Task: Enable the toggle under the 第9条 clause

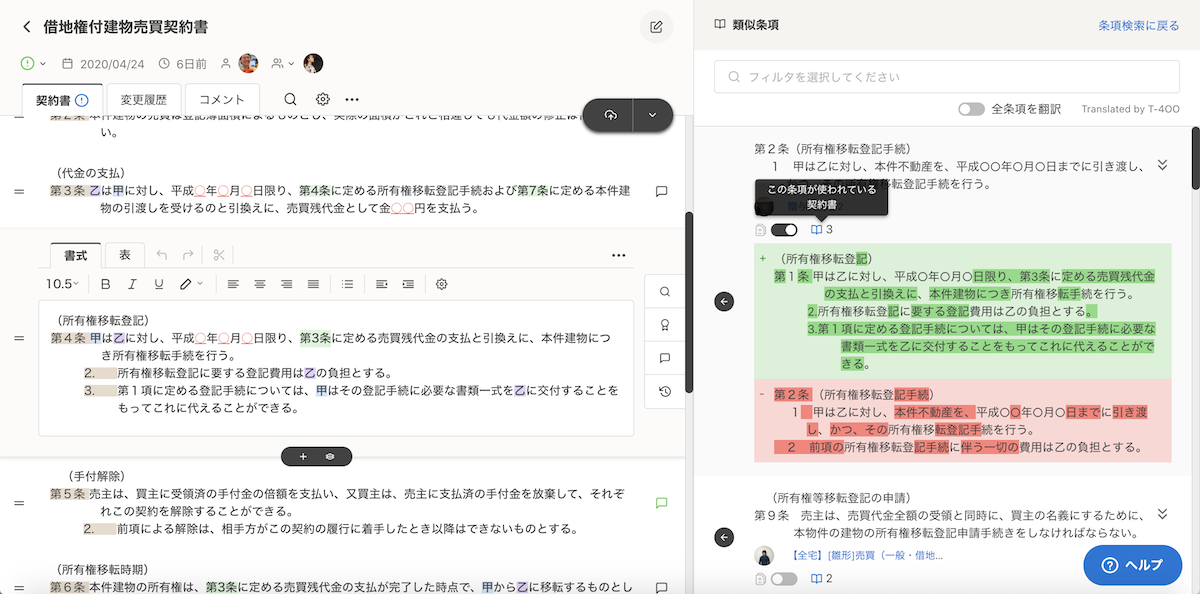Action: (x=785, y=578)
